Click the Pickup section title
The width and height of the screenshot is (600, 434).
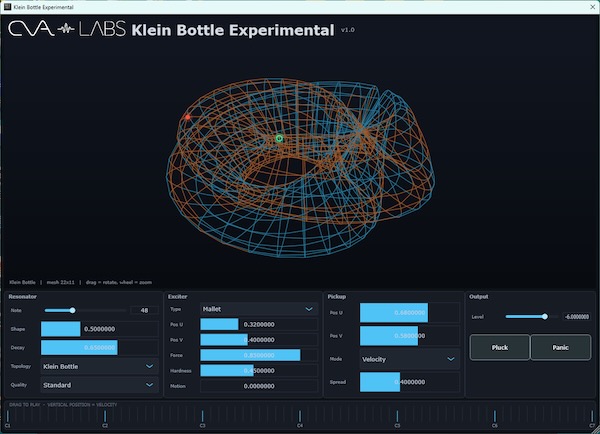(x=337, y=296)
